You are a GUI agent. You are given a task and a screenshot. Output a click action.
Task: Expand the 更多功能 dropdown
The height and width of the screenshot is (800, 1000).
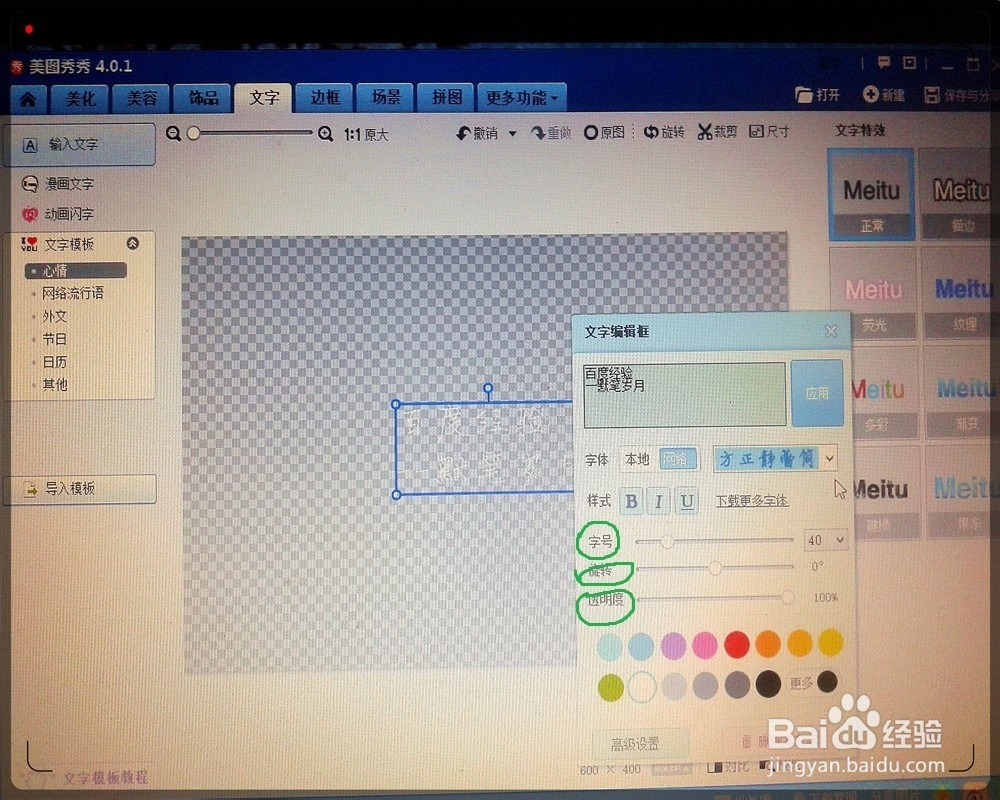point(522,98)
